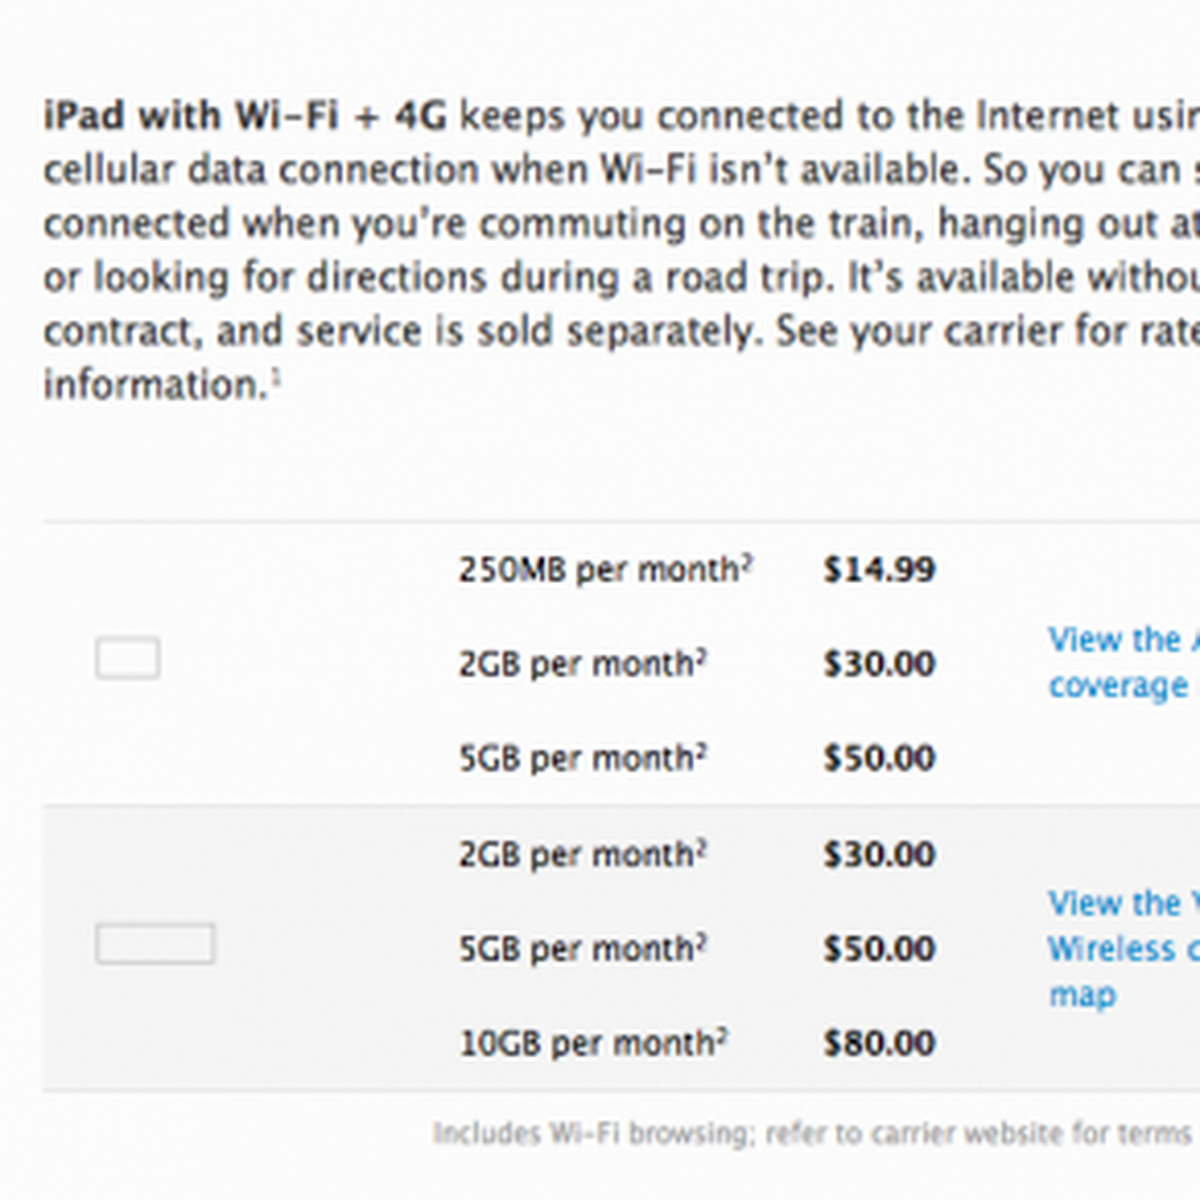Select the $30.00 price in white section
Image resolution: width=1200 pixels, height=1200 pixels.
point(879,664)
